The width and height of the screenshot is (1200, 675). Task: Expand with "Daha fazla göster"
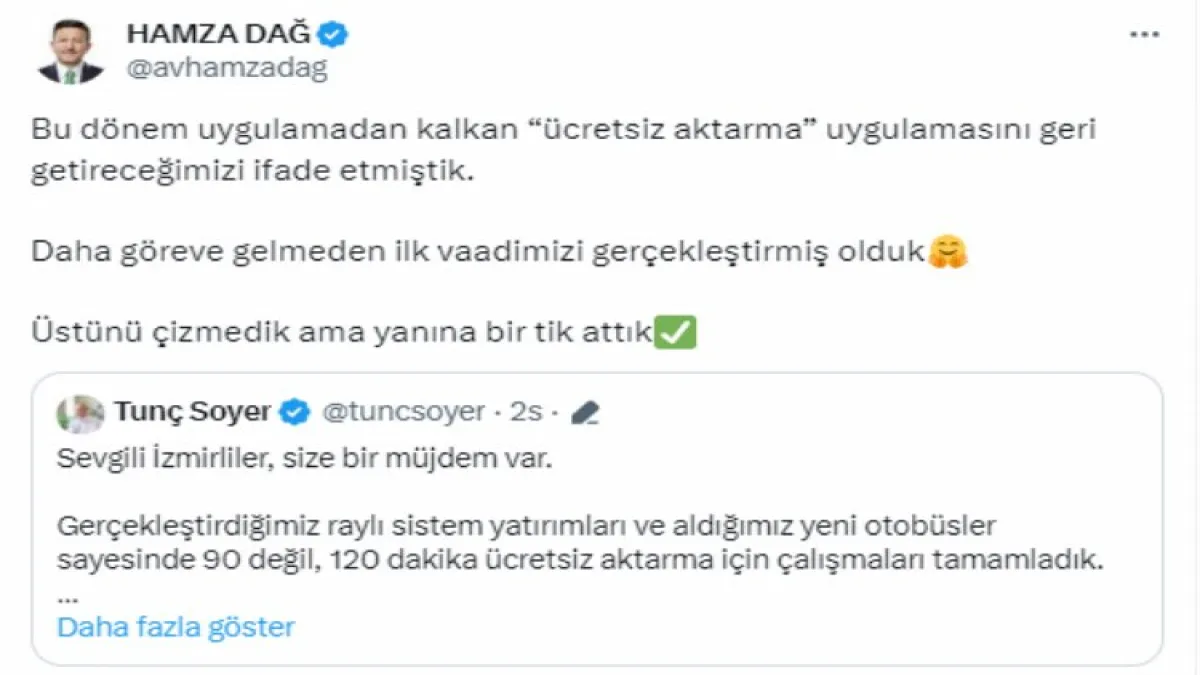[176, 627]
